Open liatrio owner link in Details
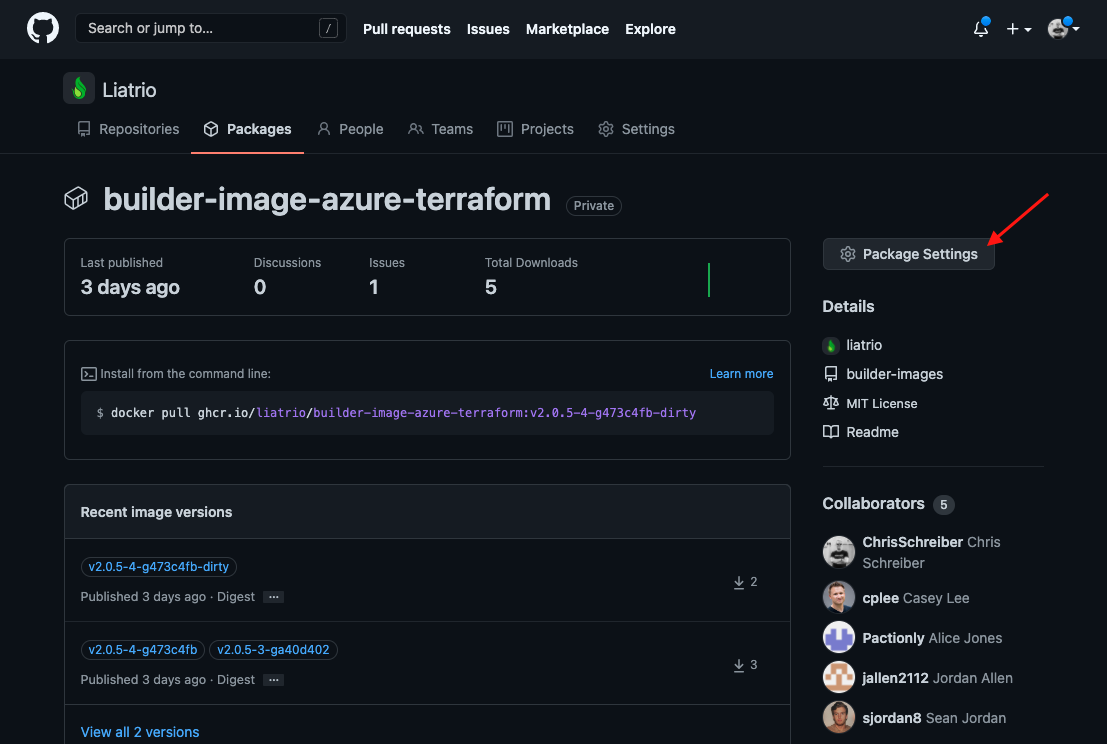 coord(864,345)
